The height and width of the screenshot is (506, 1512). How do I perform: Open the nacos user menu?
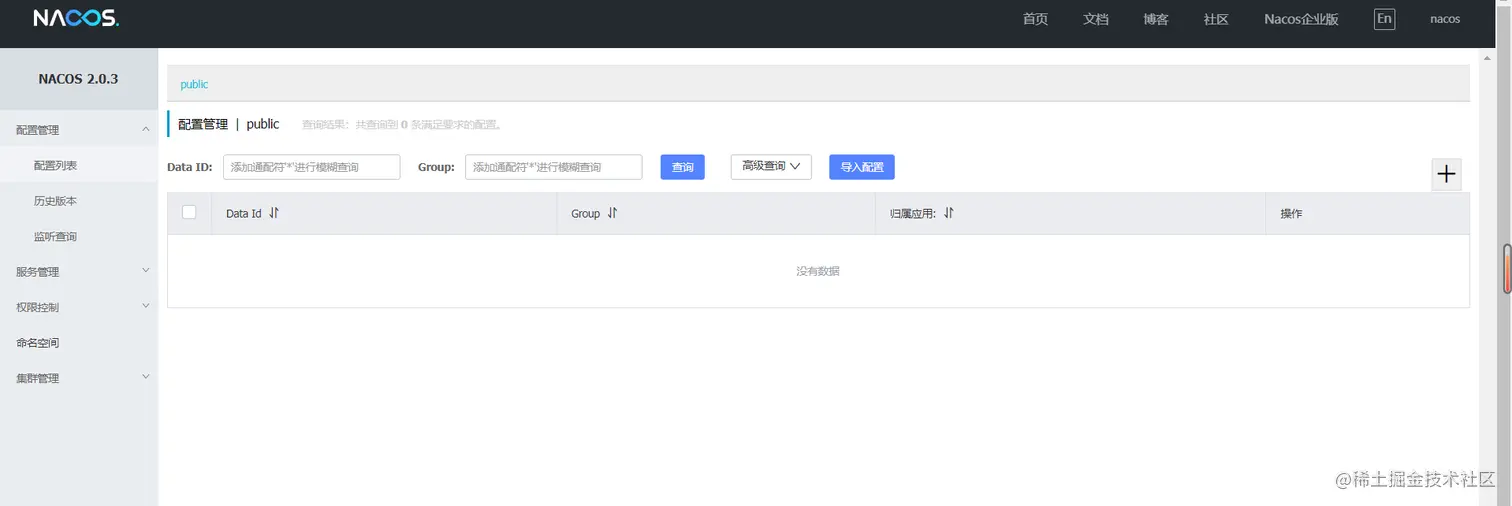1445,19
